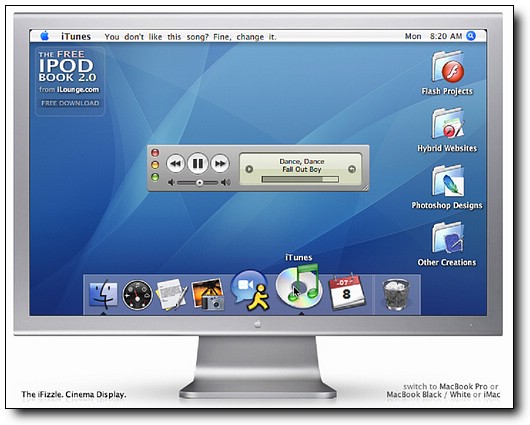Click left arrow in song display
530x425 pixels.
(x=249, y=169)
